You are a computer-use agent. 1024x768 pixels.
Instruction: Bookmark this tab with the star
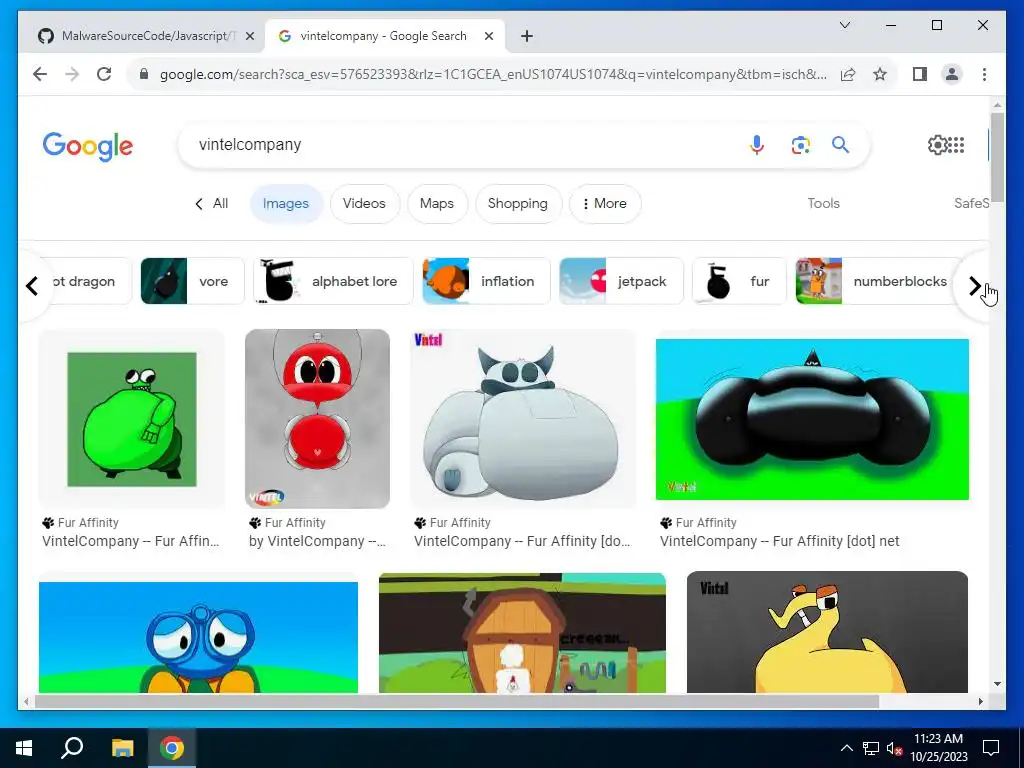(880, 74)
